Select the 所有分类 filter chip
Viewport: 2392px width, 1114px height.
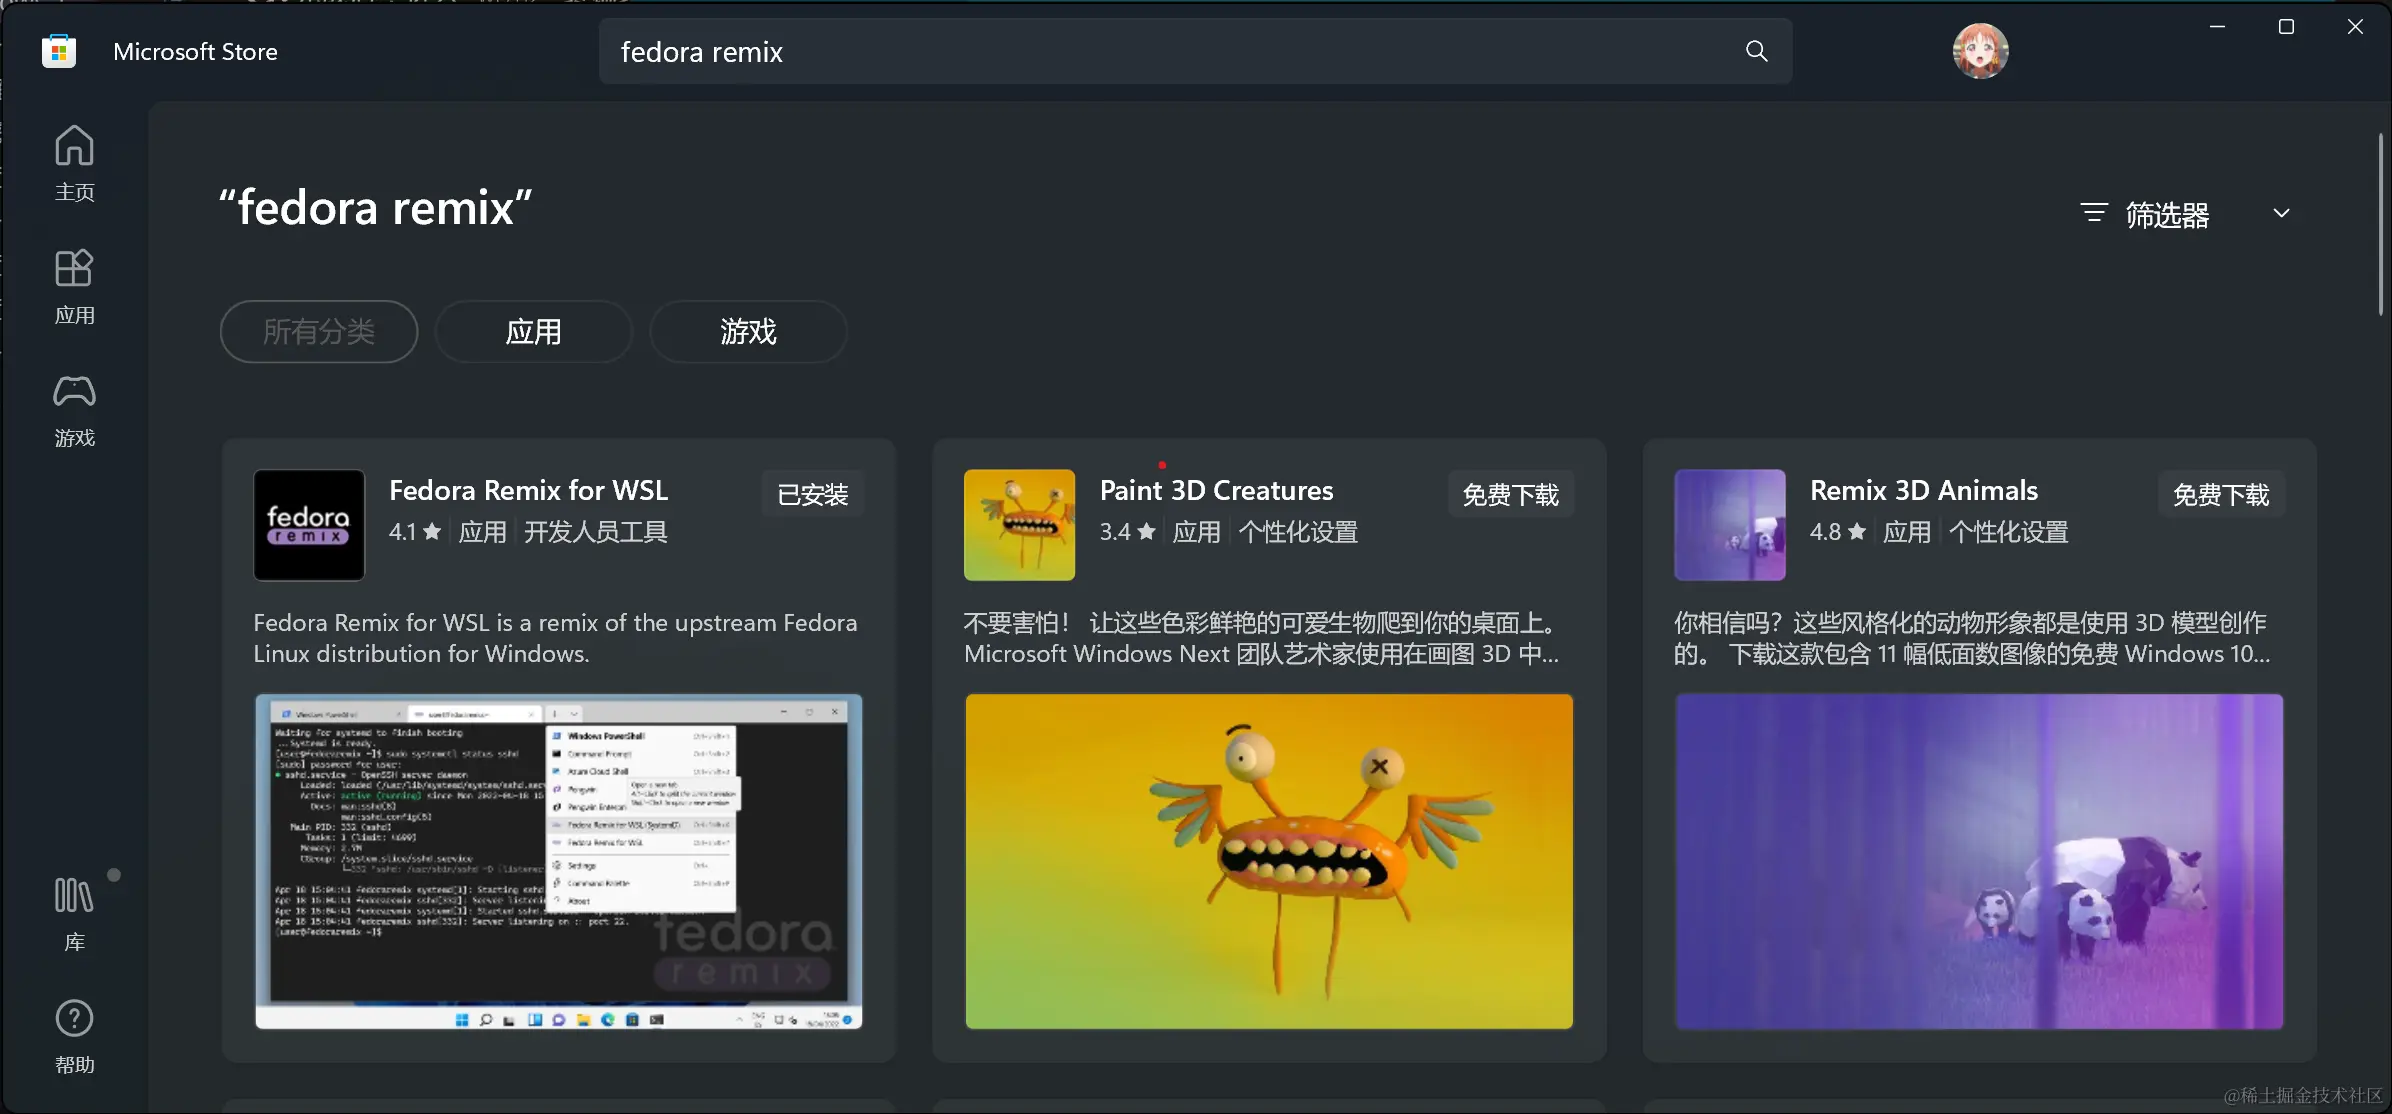pyautogui.click(x=319, y=331)
